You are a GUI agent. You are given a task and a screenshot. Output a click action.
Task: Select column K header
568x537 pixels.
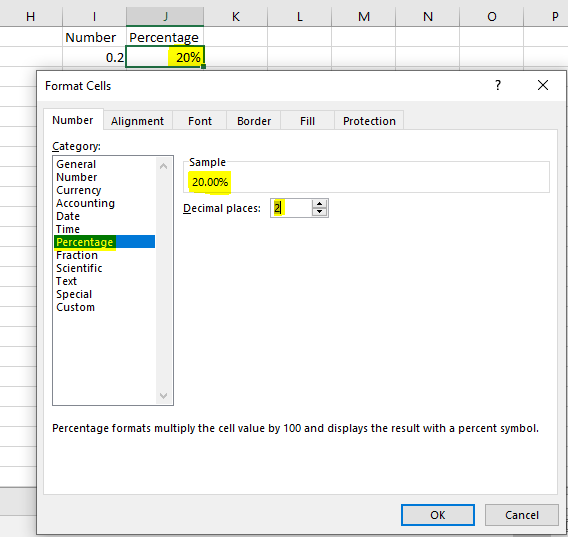(x=235, y=16)
